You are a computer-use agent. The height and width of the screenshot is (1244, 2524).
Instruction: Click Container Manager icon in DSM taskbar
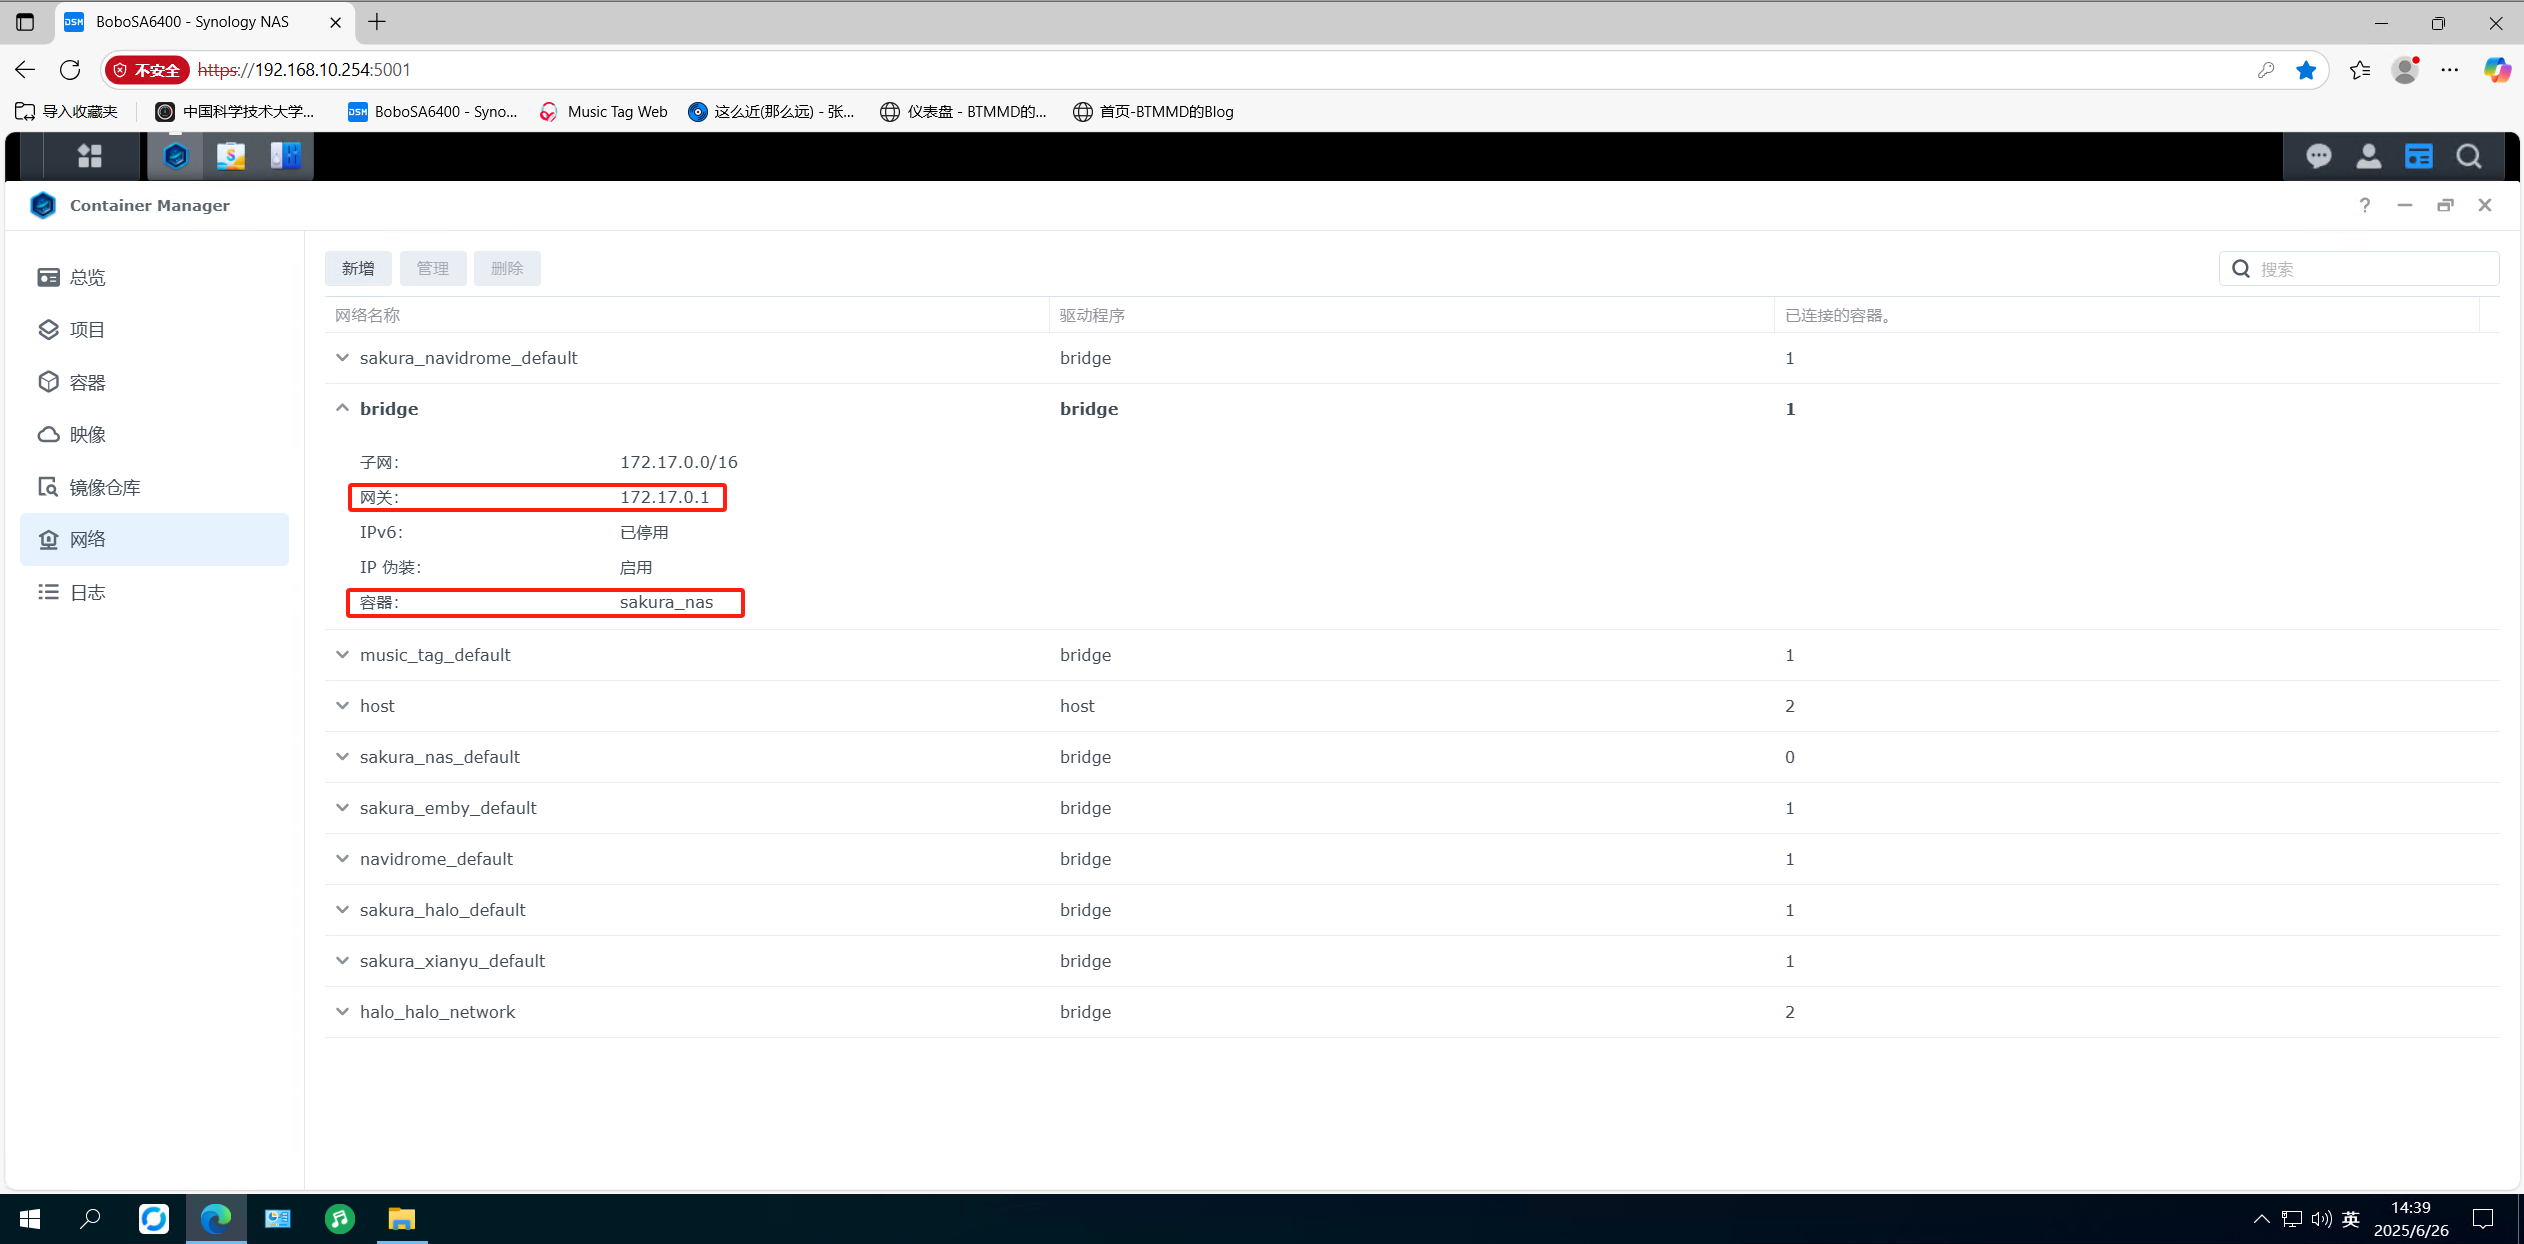click(176, 156)
